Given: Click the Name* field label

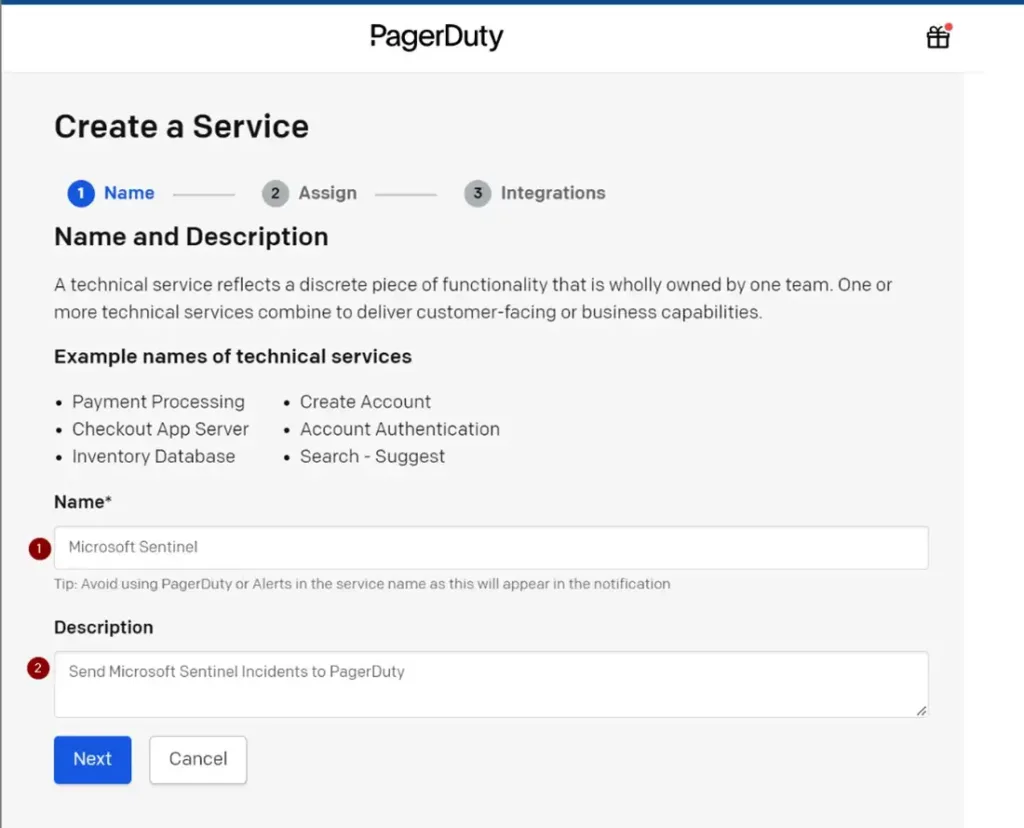Looking at the screenshot, I should (82, 502).
